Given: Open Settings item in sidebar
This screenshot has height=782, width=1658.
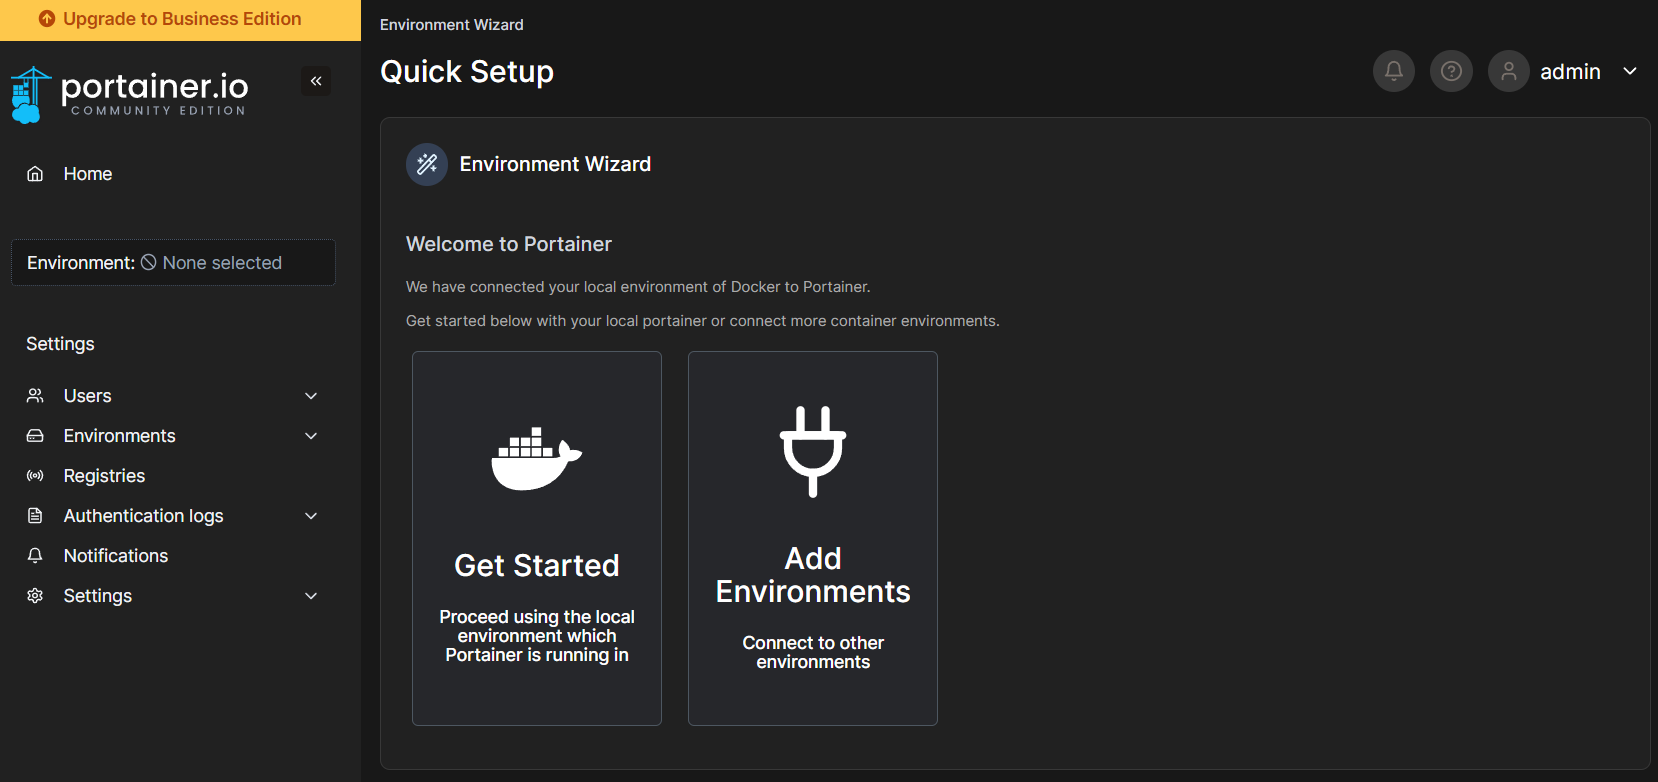Looking at the screenshot, I should pyautogui.click(x=173, y=596).
